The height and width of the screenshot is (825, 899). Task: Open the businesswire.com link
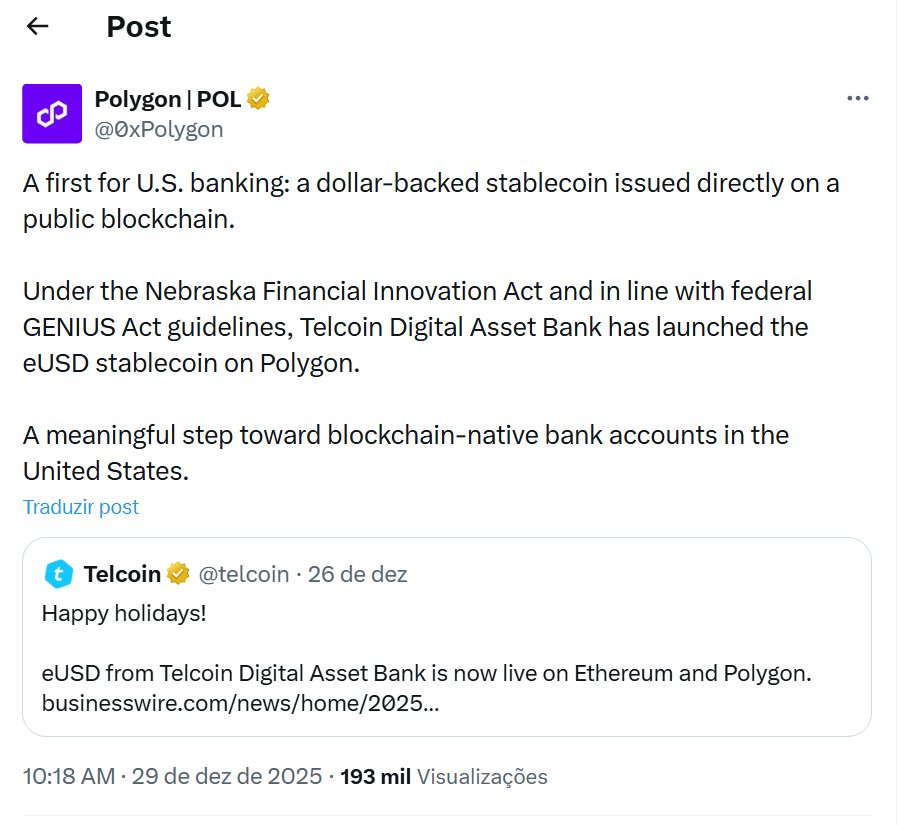[x=240, y=703]
